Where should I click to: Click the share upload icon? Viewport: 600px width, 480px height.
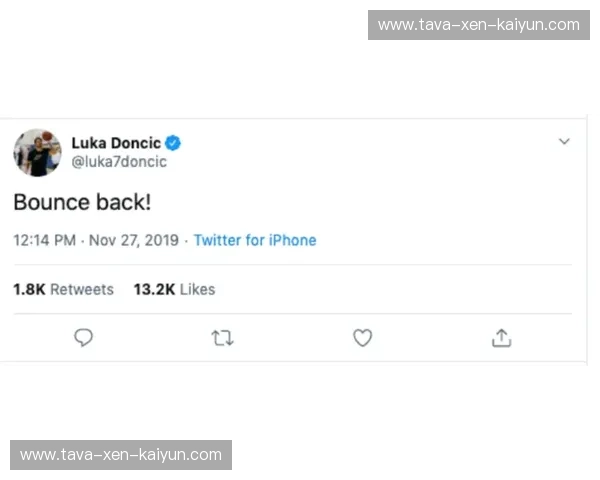(501, 338)
